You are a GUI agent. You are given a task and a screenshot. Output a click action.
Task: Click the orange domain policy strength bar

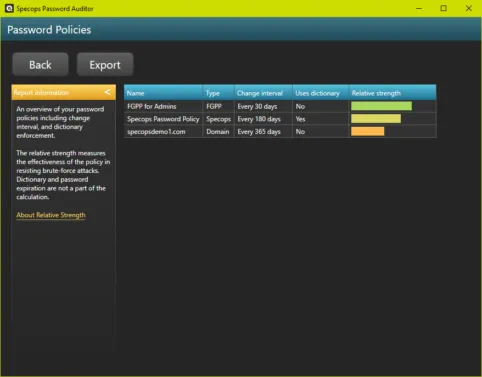pos(368,131)
